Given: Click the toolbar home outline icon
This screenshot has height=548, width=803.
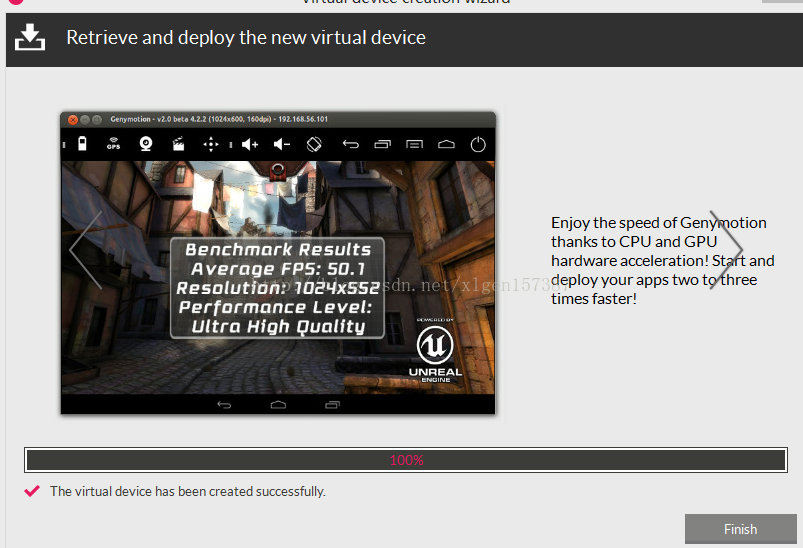Looking at the screenshot, I should click(446, 144).
